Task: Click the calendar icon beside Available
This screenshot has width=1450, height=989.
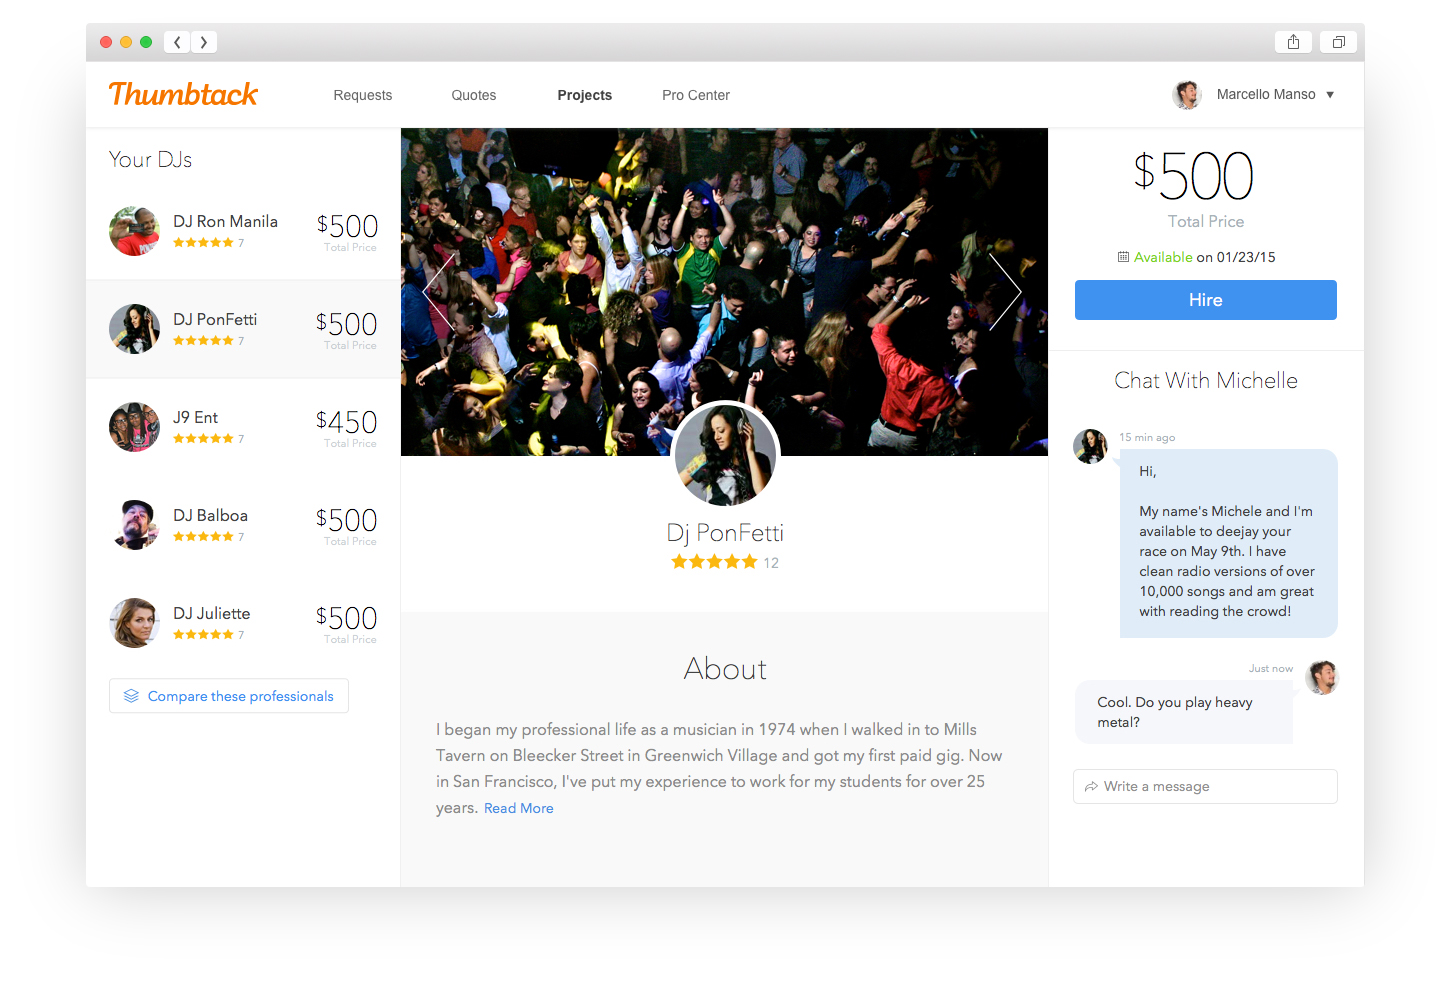Action: 1123,257
